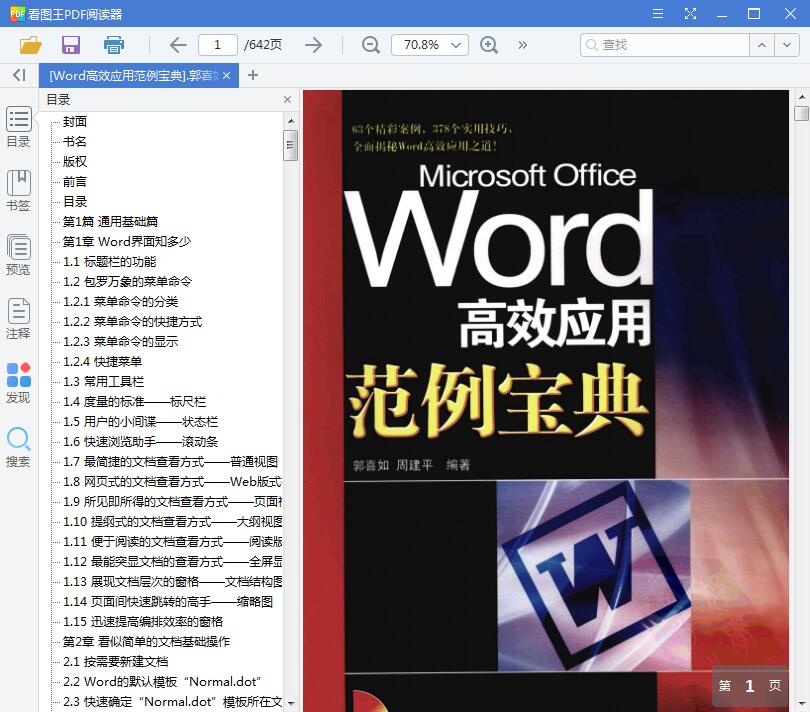
Task: Go to 1.2.1 菜单命令的分类
Action: (x=120, y=302)
